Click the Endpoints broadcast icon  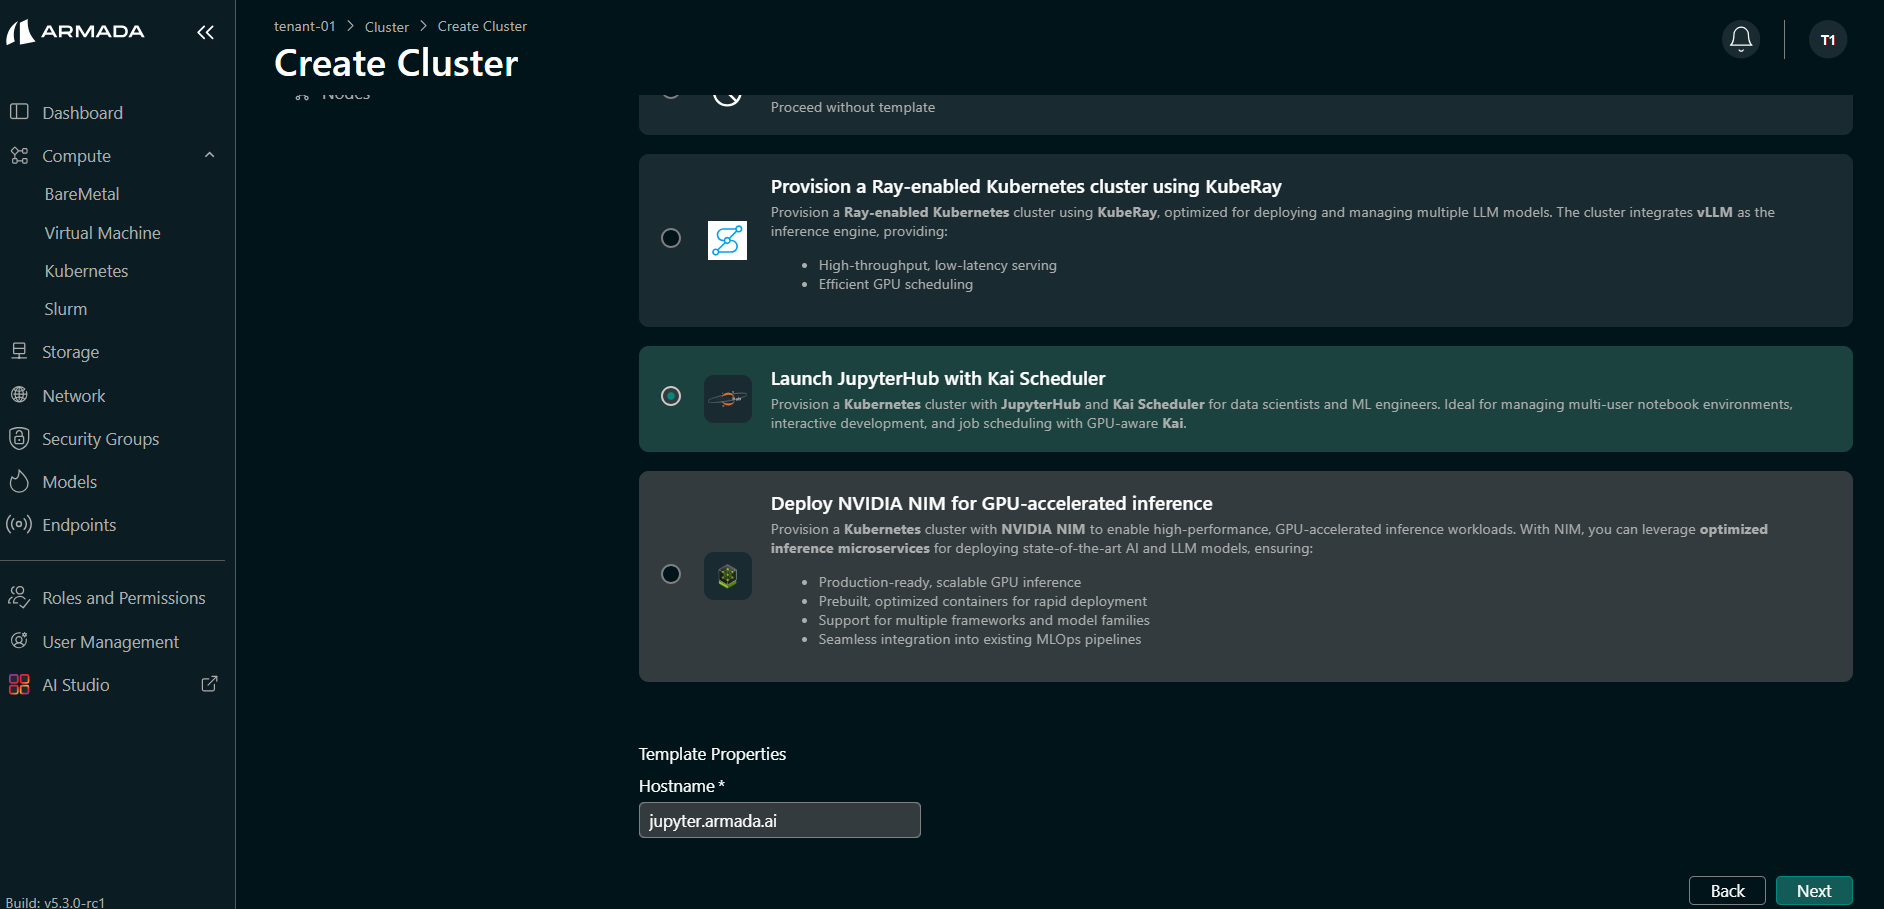tap(19, 524)
